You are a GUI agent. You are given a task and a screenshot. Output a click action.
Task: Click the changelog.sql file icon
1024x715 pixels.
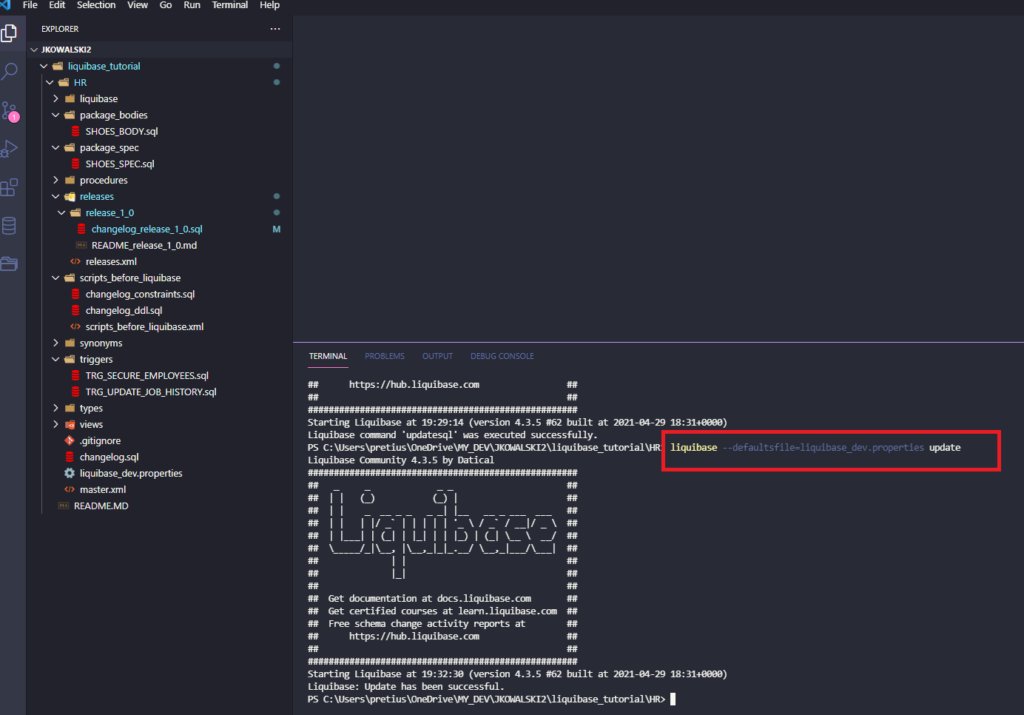click(70, 457)
